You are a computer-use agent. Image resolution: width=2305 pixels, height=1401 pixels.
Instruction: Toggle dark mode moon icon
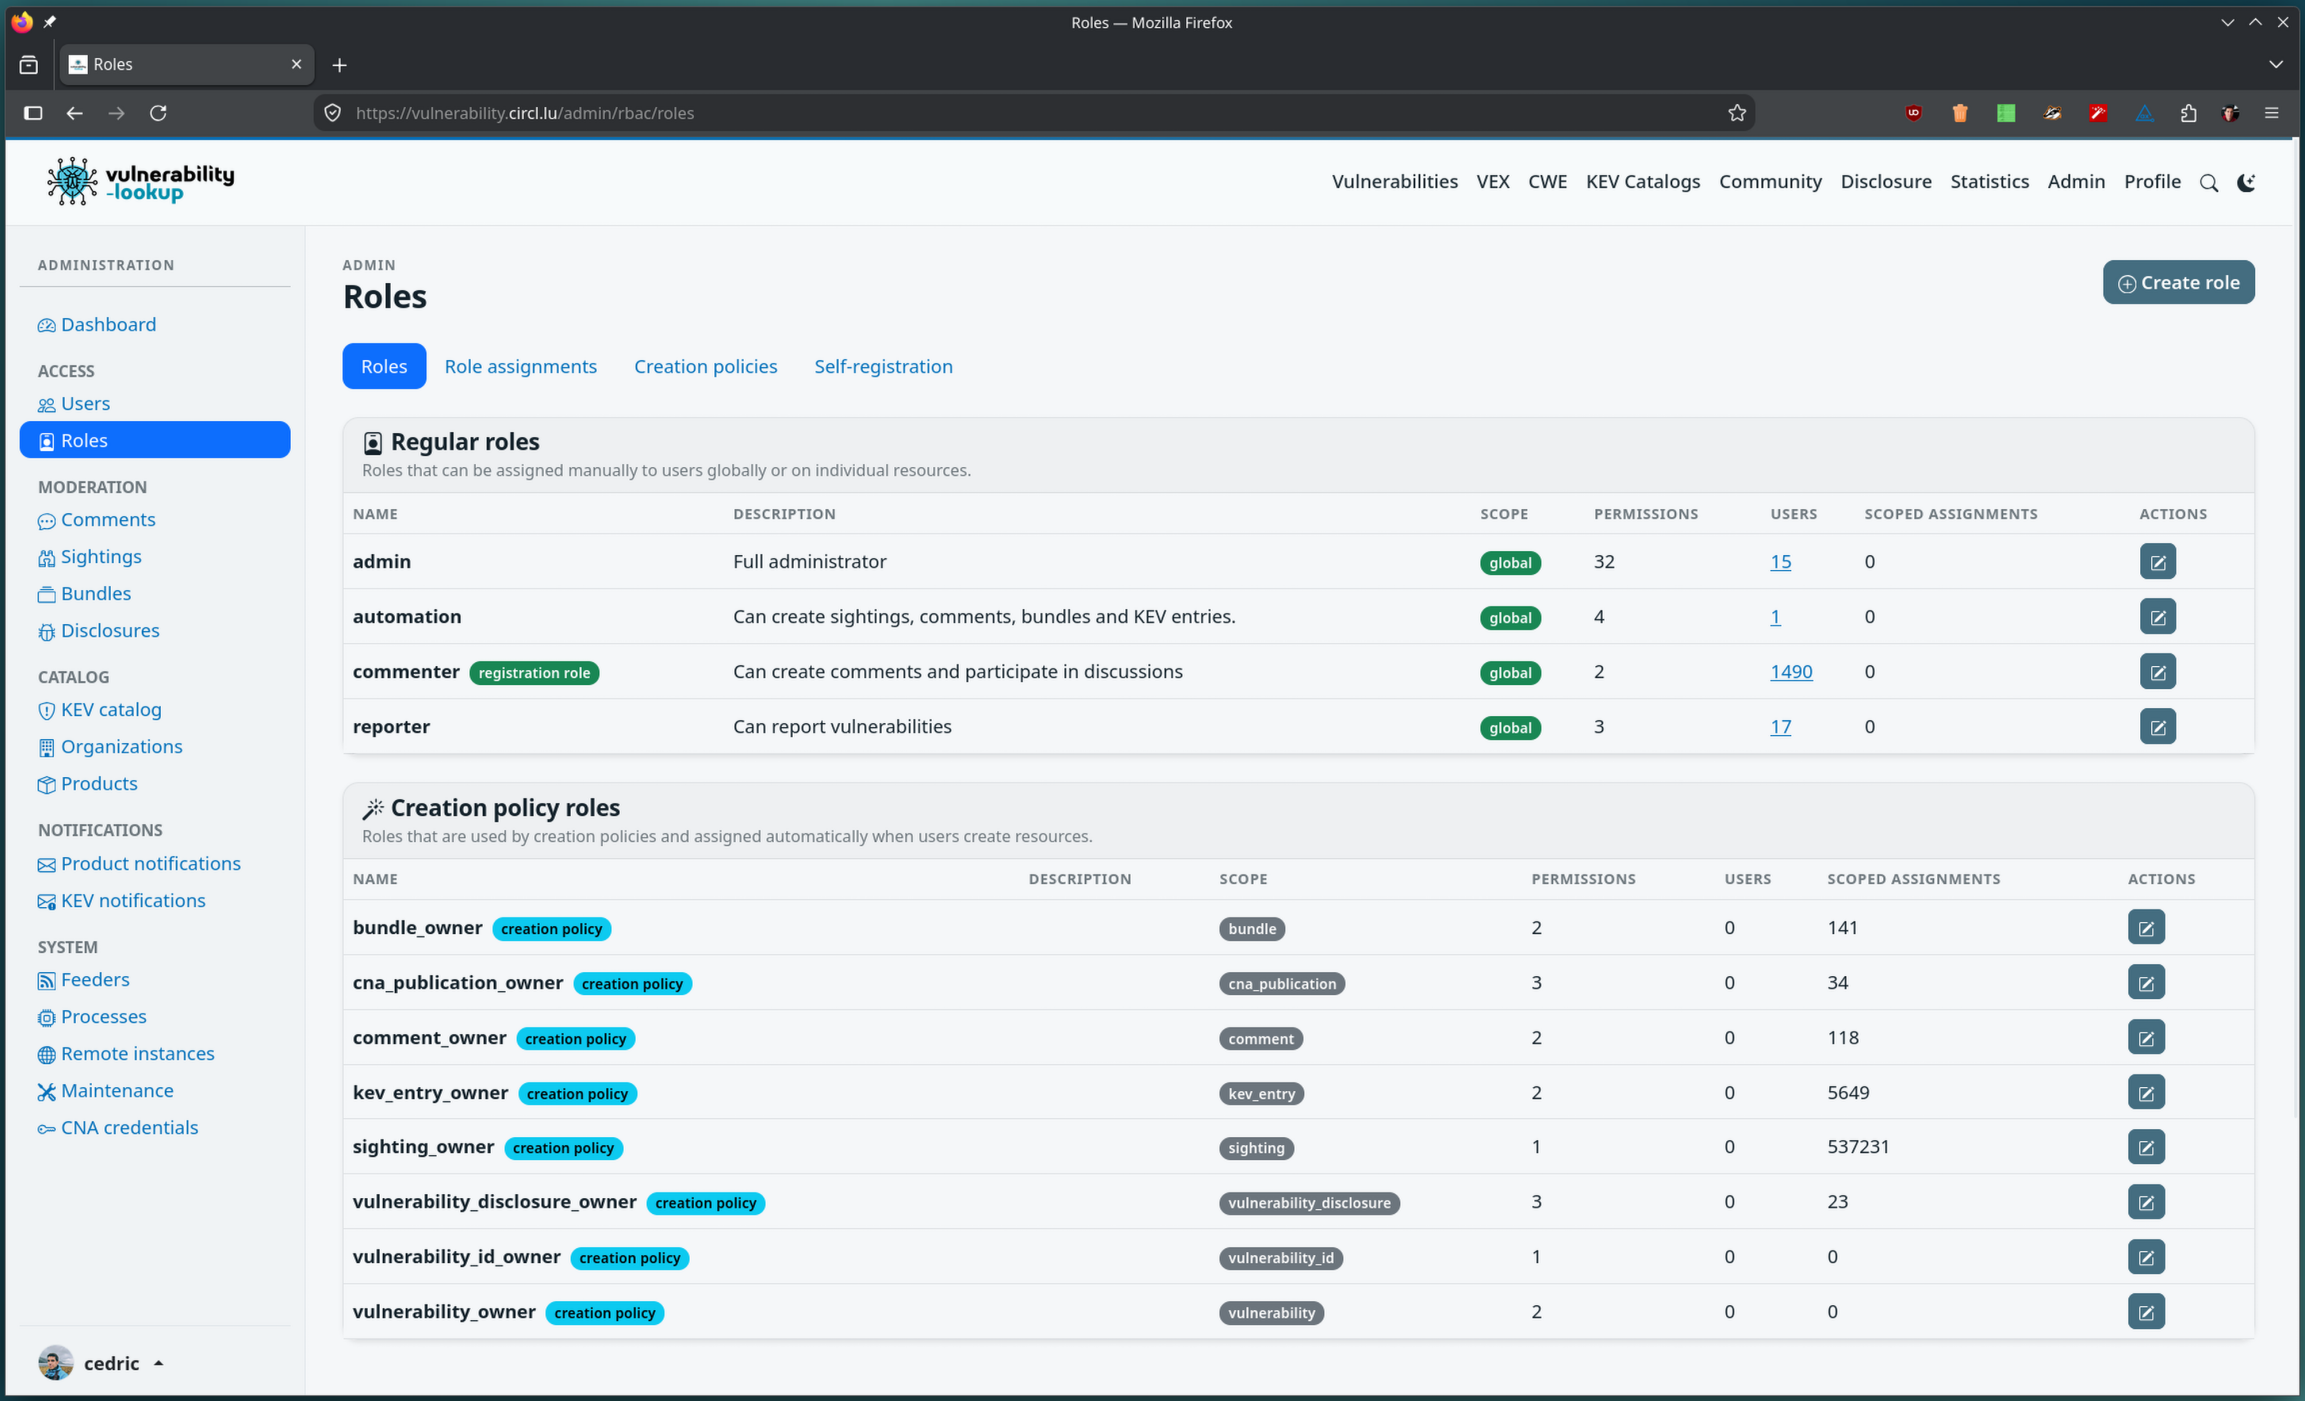[x=2246, y=183]
